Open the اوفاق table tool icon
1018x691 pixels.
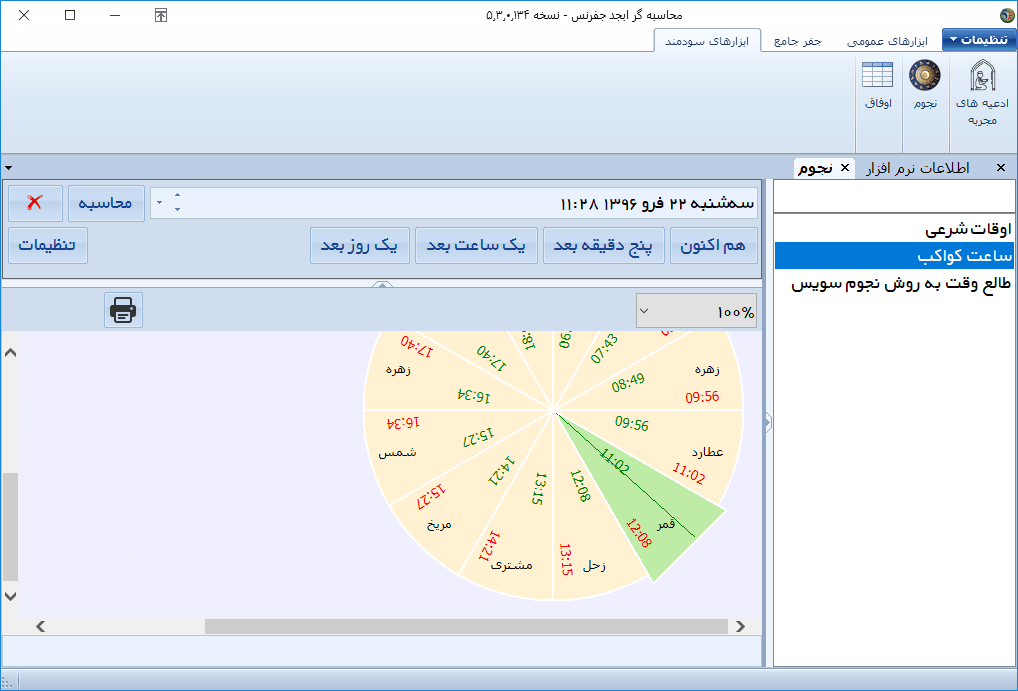878,84
